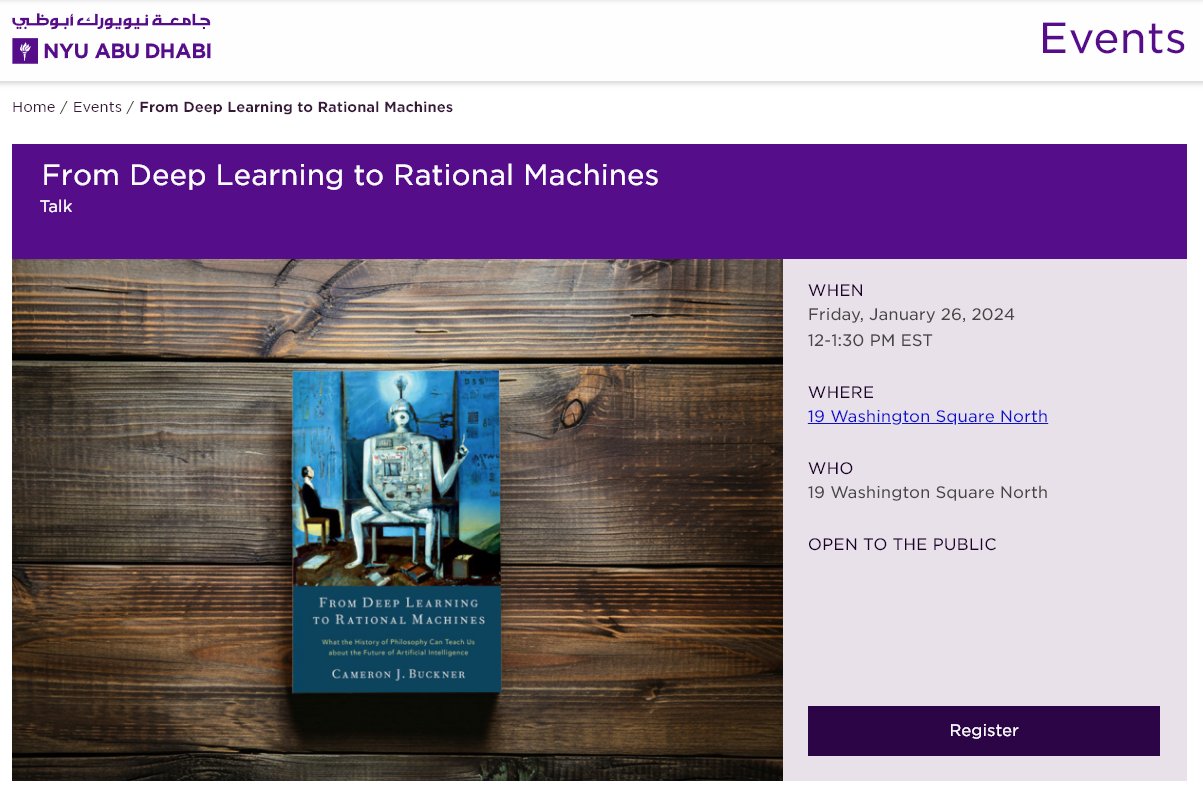Select the WHO value 19 Washington Square North

tap(928, 492)
